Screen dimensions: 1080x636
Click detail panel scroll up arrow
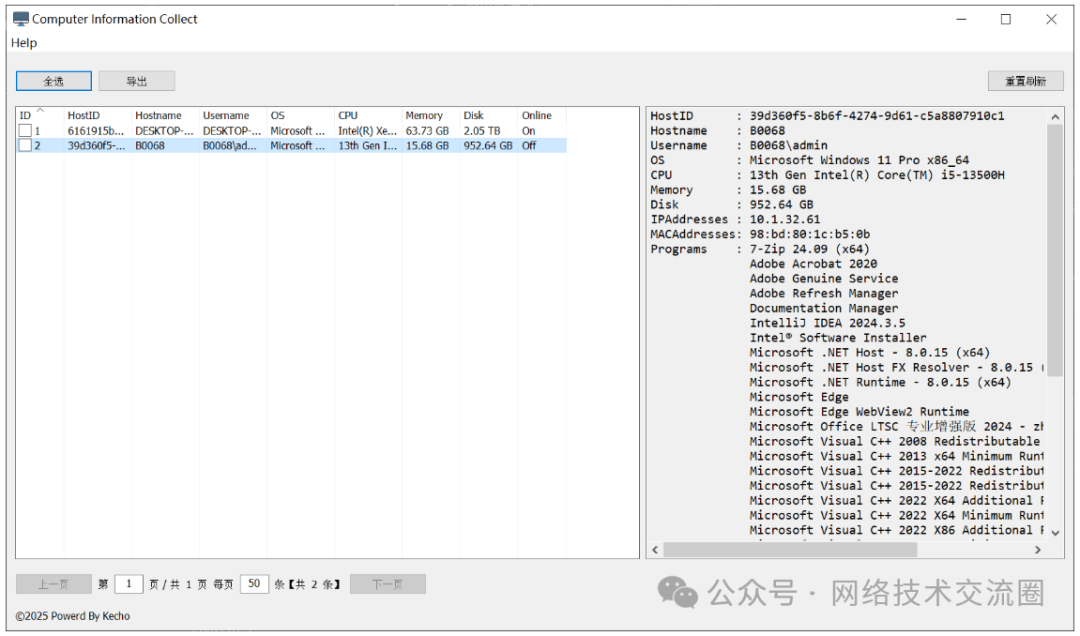[x=1055, y=117]
